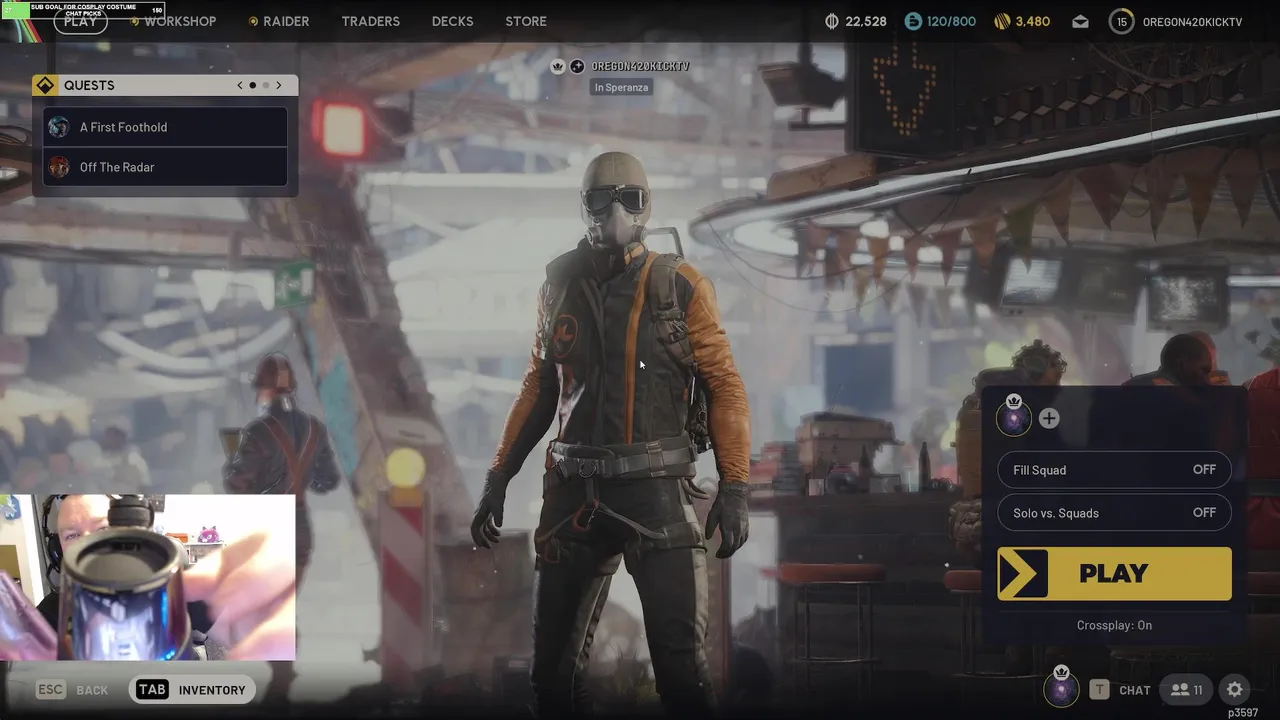Viewport: 1280px width, 720px height.
Task: Click the streamer webcam overlay
Action: pos(148,577)
